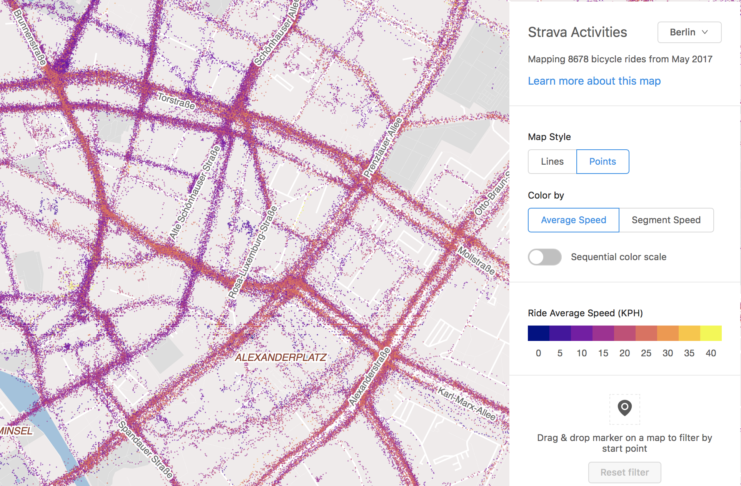Switch map style to Lines
741x486 pixels.
coord(552,162)
